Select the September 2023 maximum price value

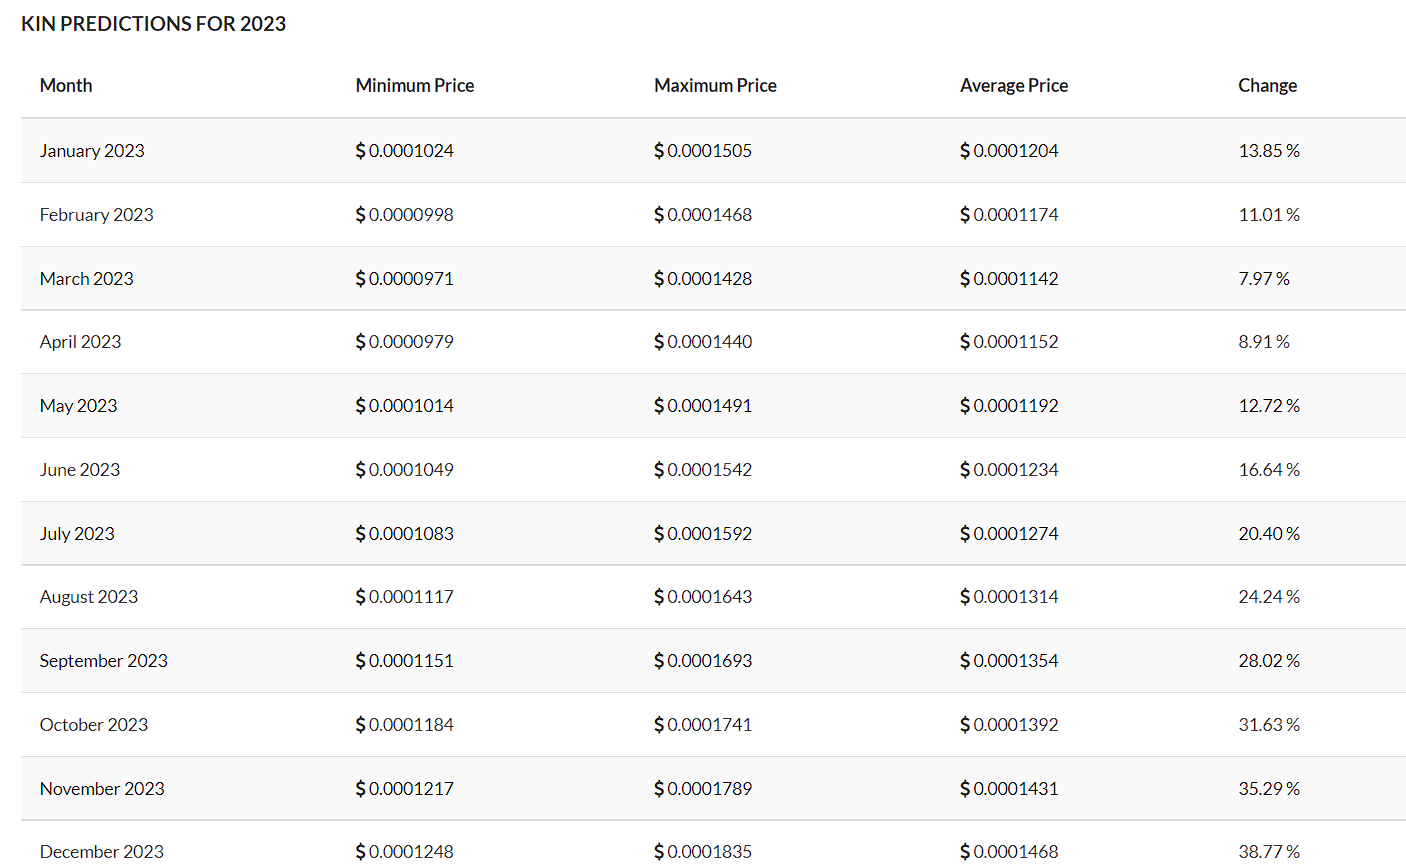coord(703,660)
